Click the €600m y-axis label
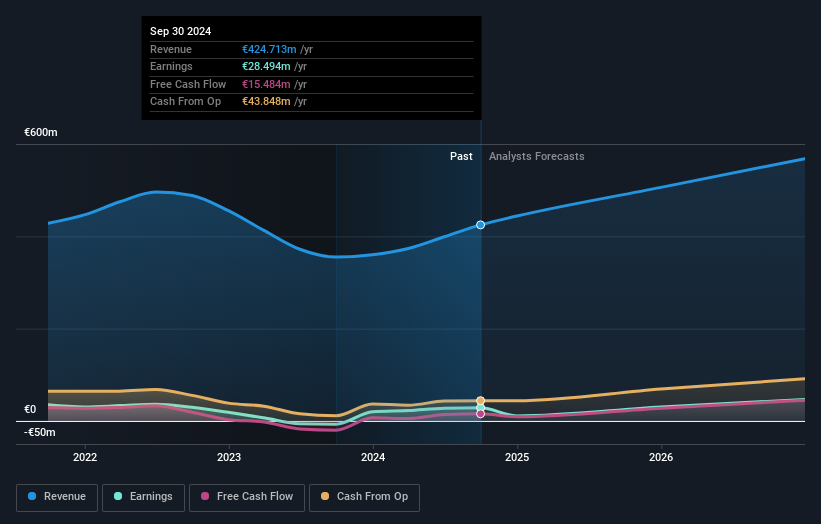Screen dimensions: 821x524 pyautogui.click(x=41, y=132)
